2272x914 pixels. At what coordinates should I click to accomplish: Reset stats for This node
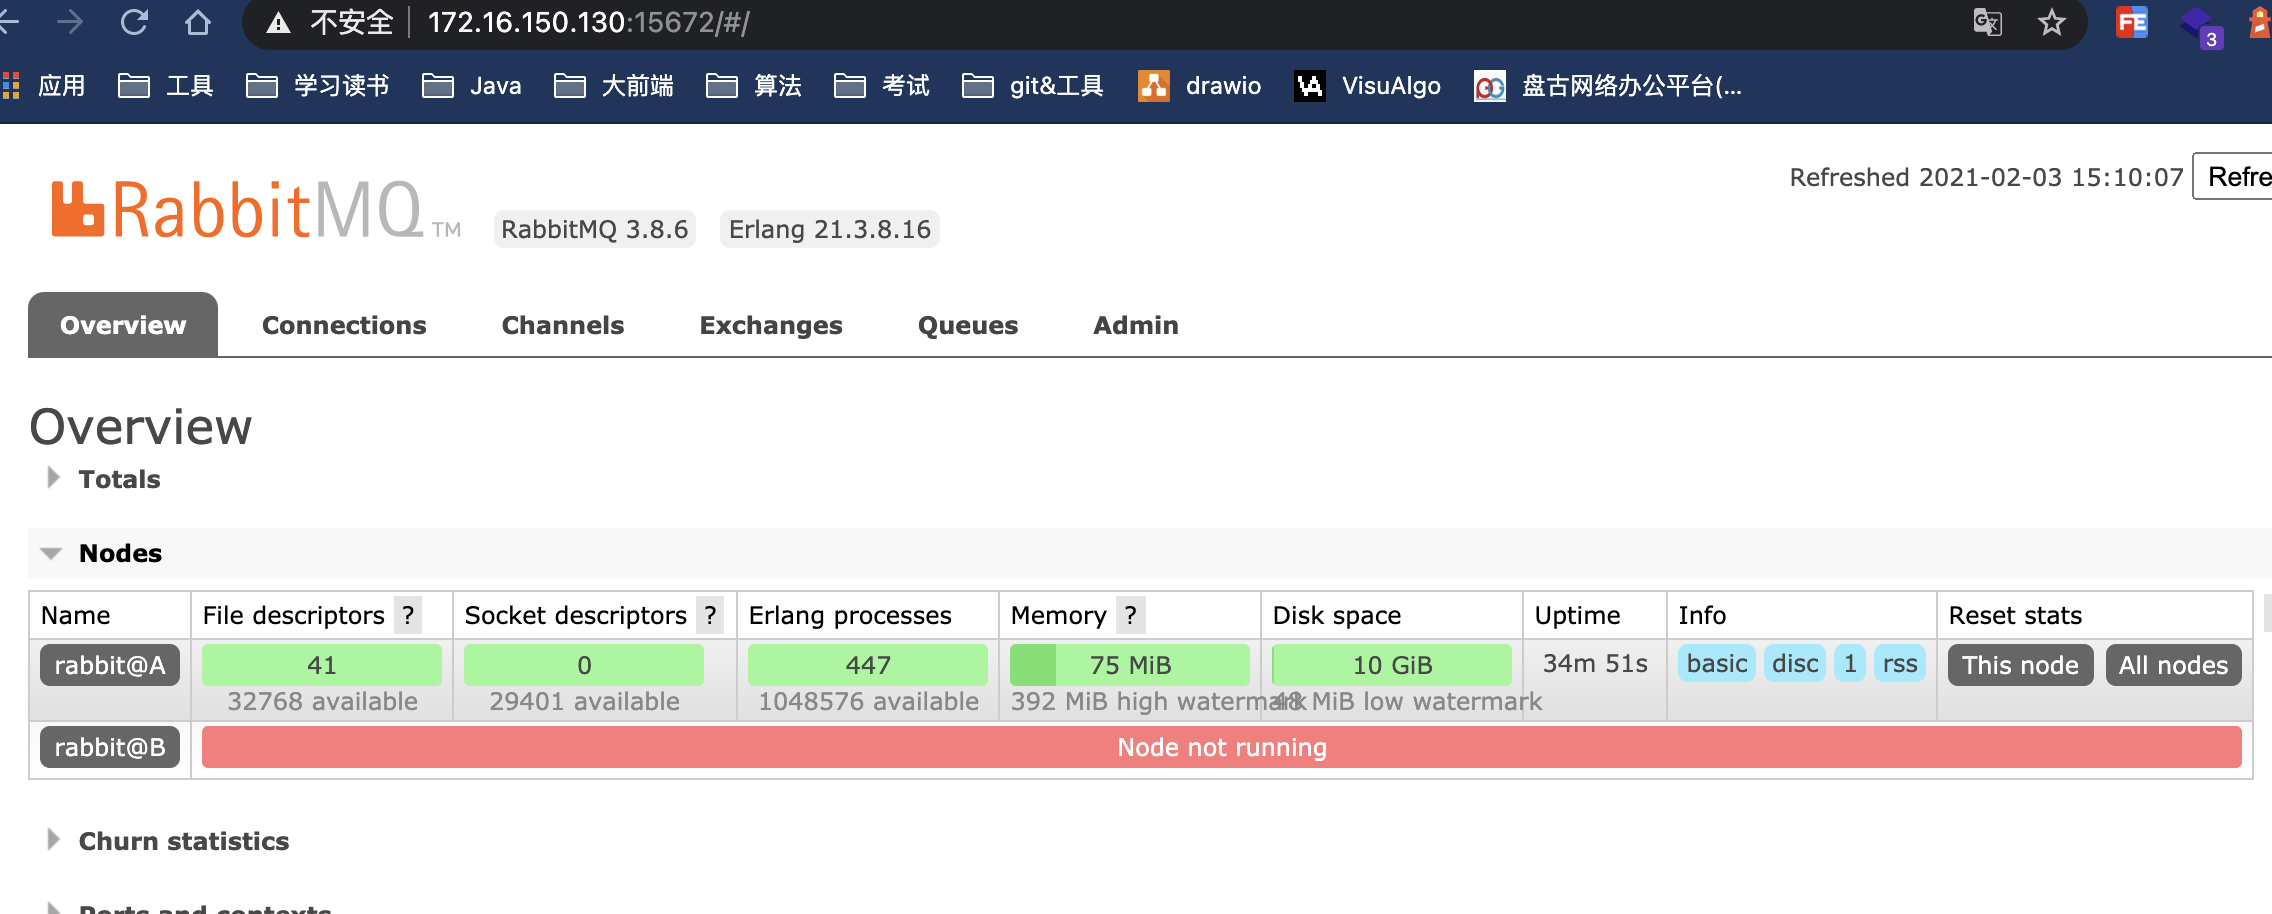2020,665
